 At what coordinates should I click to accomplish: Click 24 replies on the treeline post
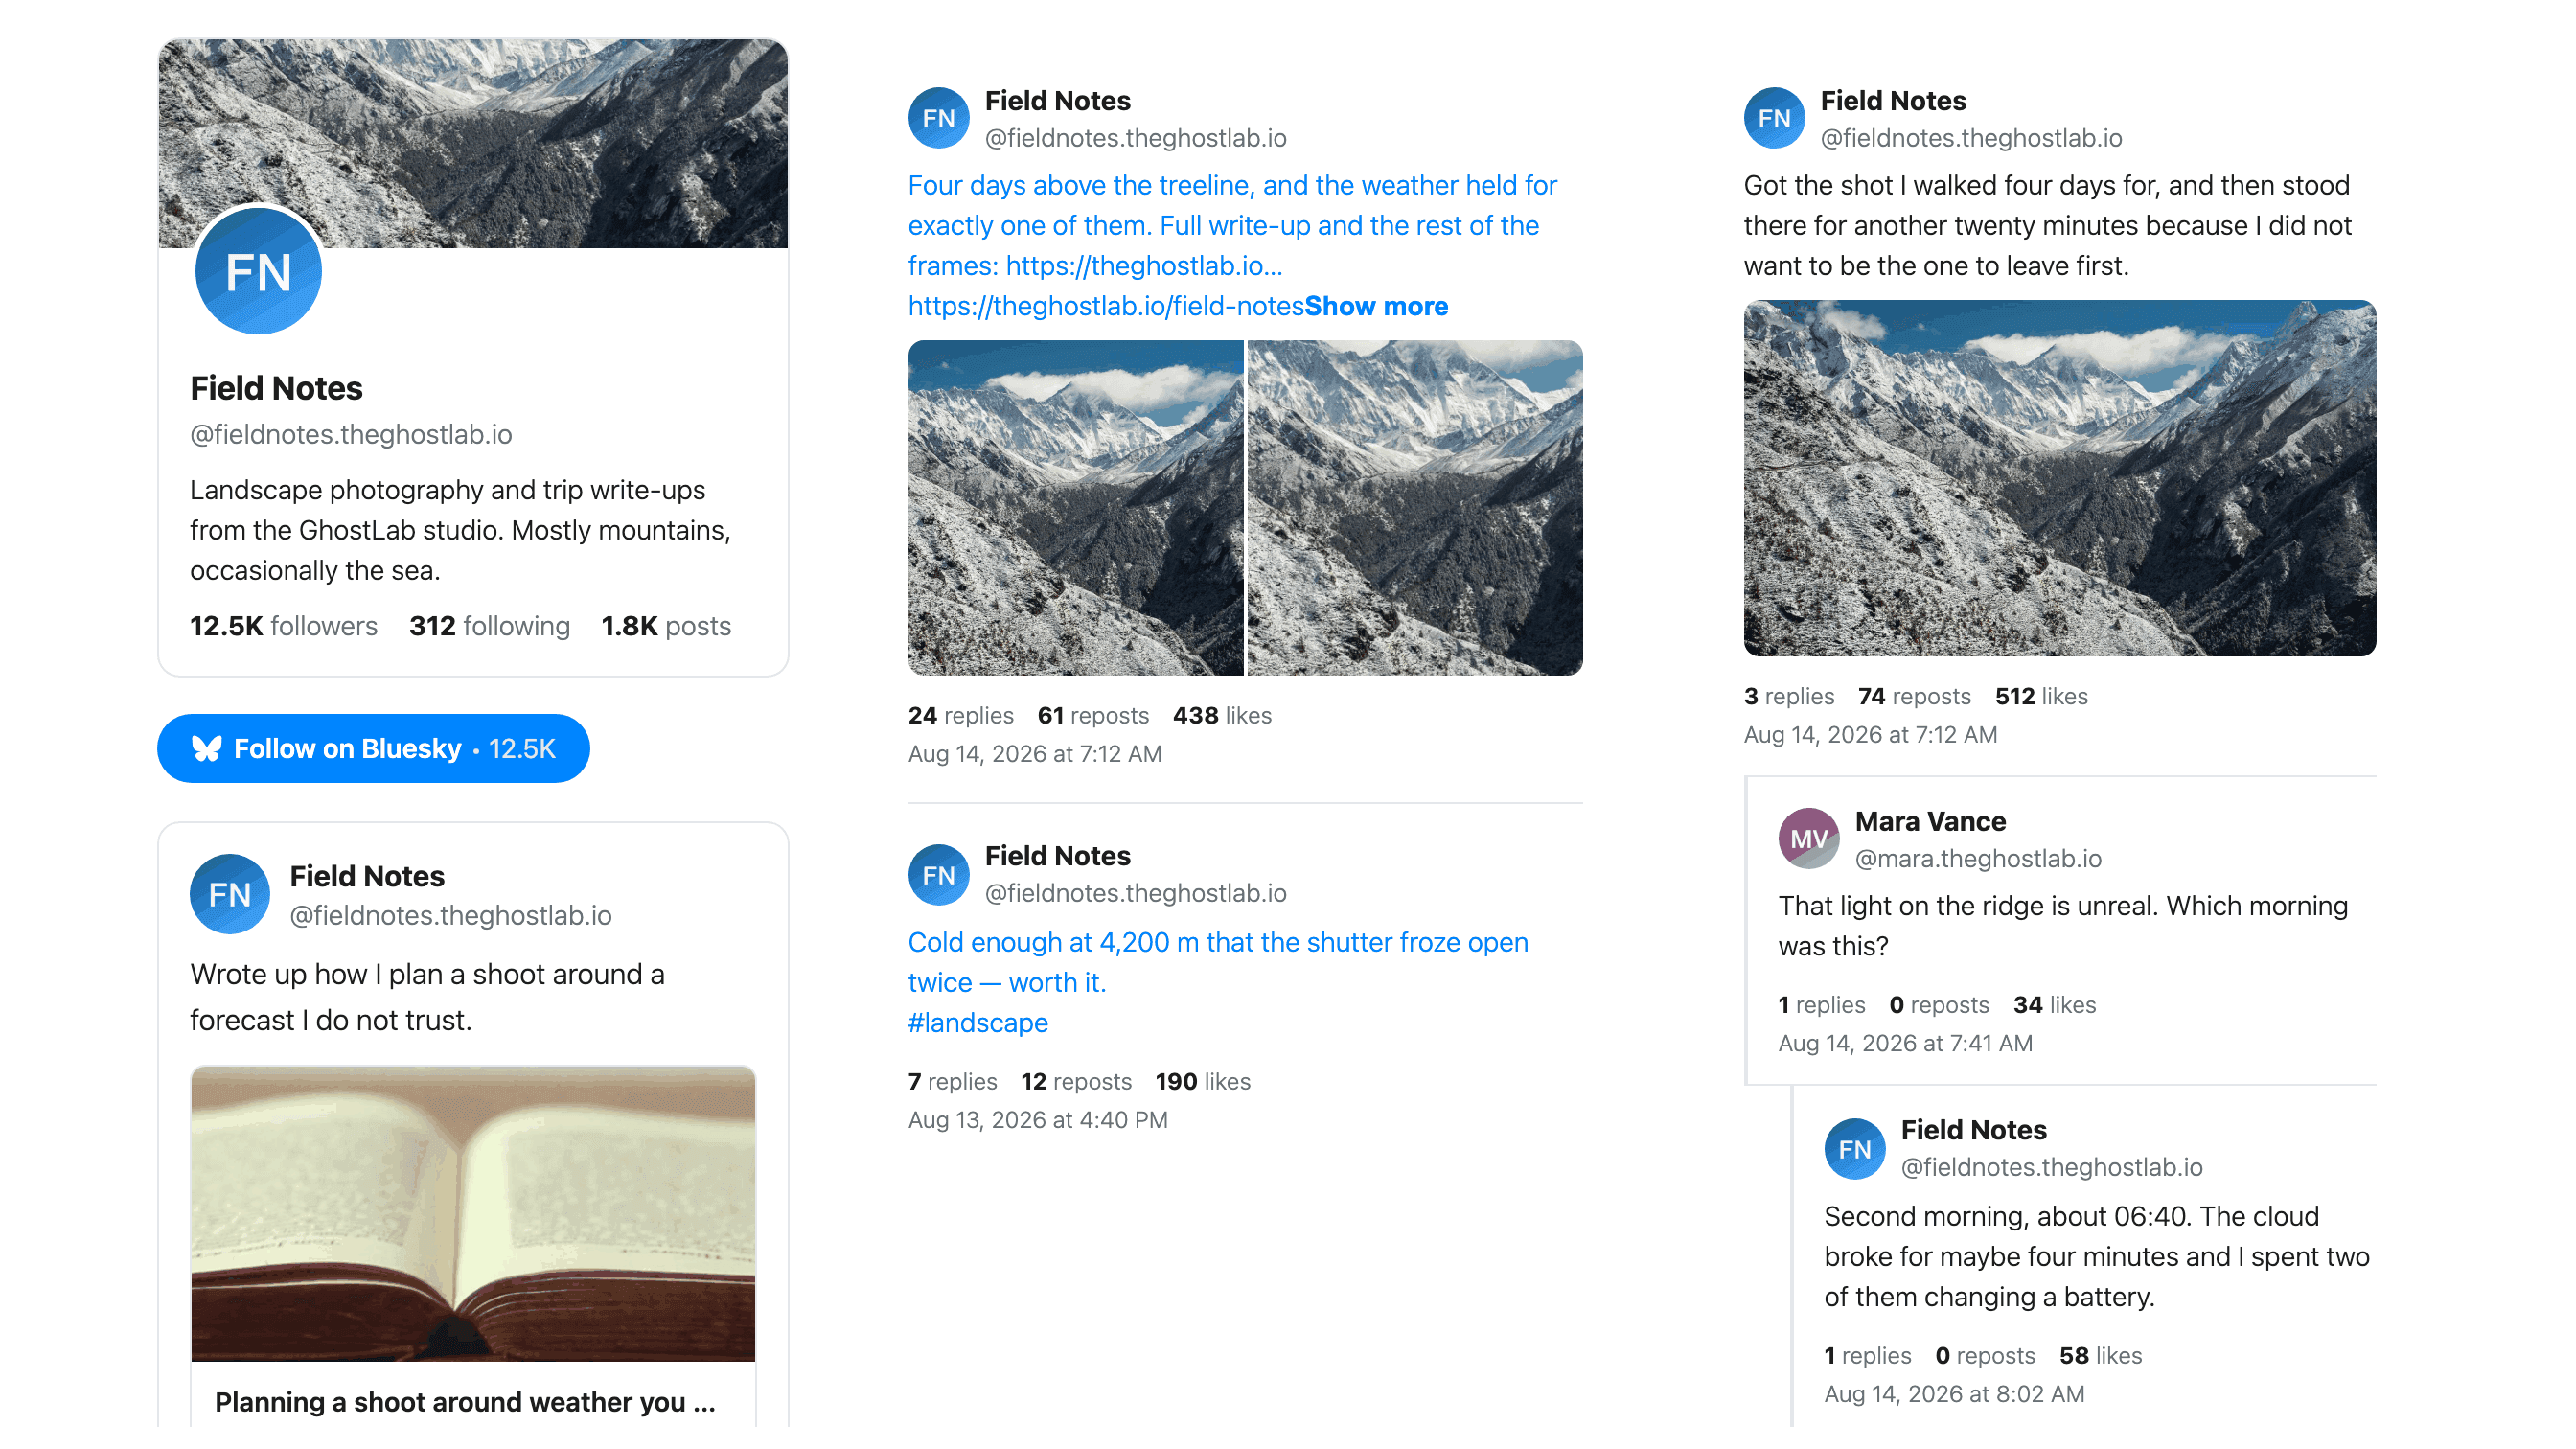point(961,716)
